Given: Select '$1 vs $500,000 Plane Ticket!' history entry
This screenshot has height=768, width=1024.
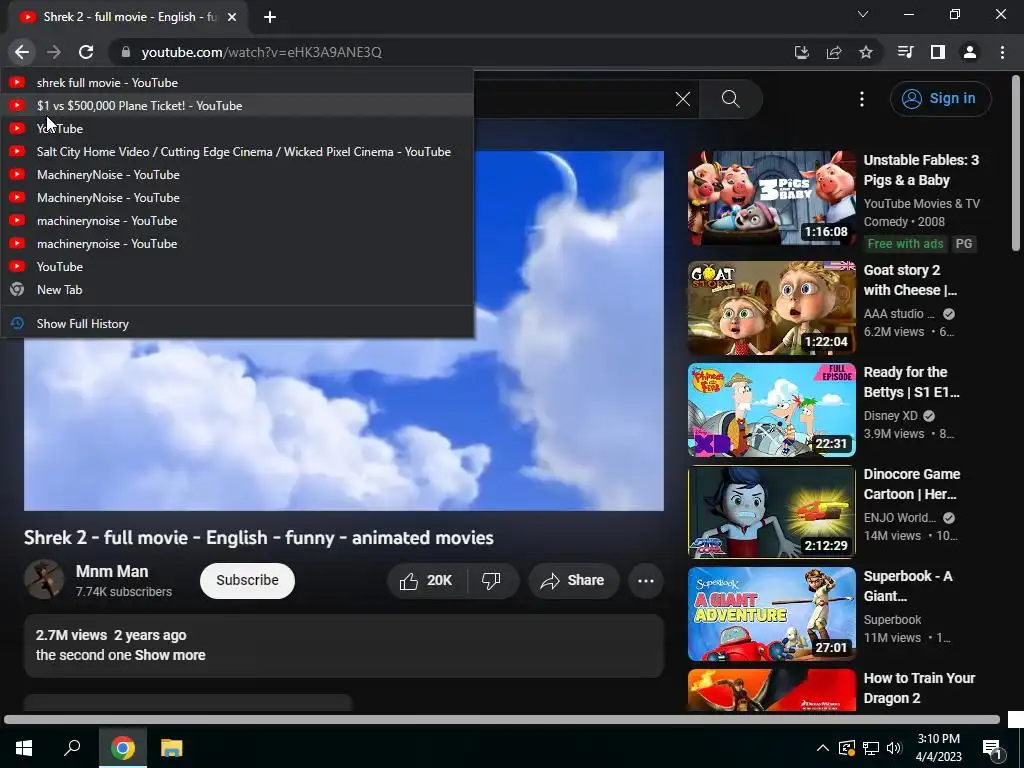Looking at the screenshot, I should tap(237, 105).
